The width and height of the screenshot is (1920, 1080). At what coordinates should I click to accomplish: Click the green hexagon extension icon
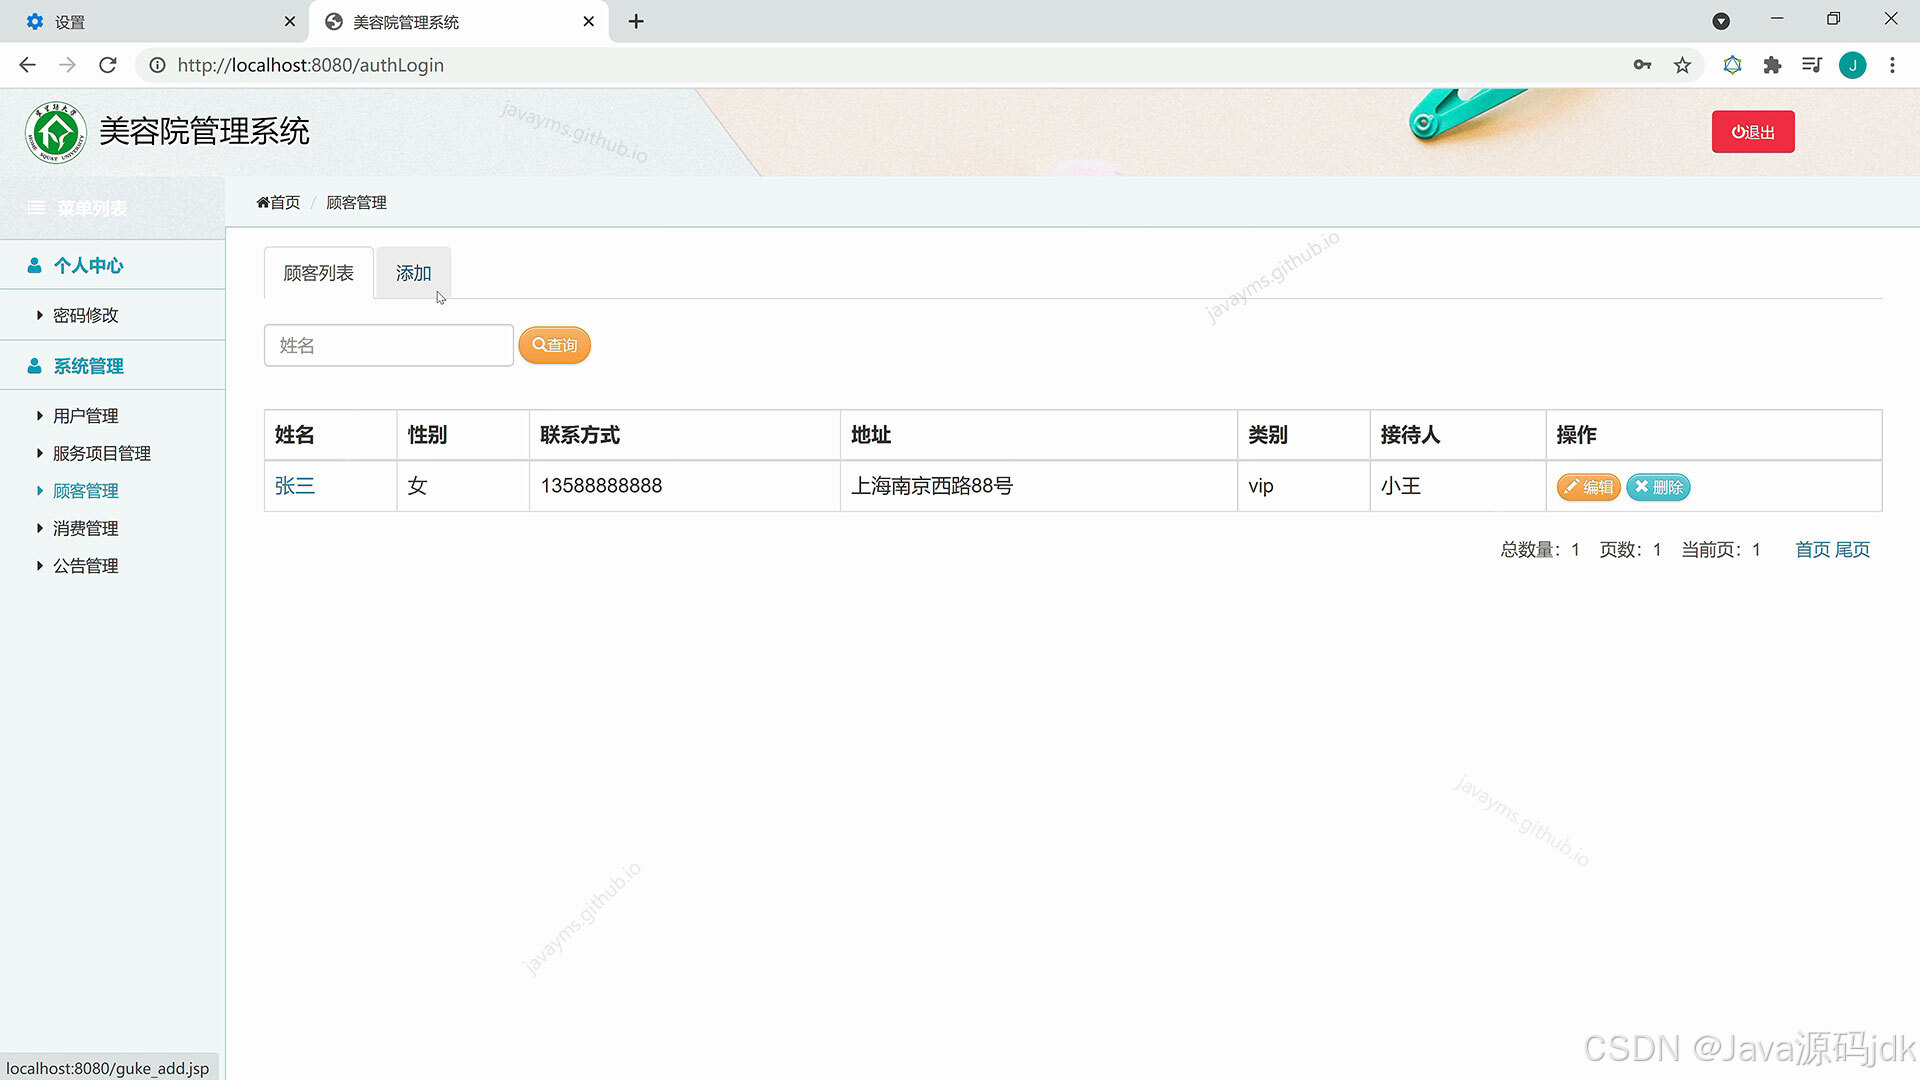(x=1732, y=65)
